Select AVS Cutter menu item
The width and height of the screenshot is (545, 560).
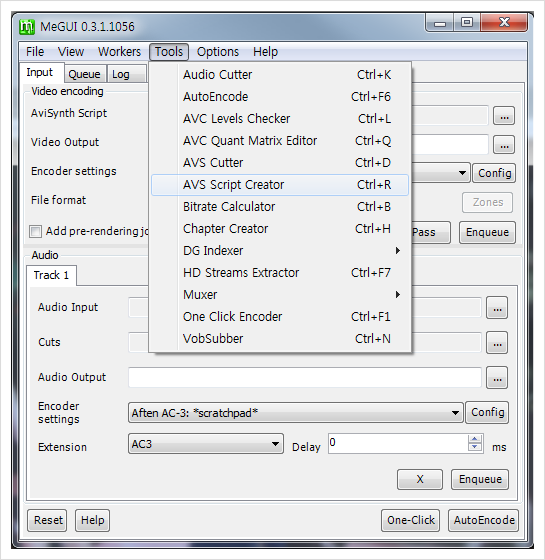tap(280, 163)
